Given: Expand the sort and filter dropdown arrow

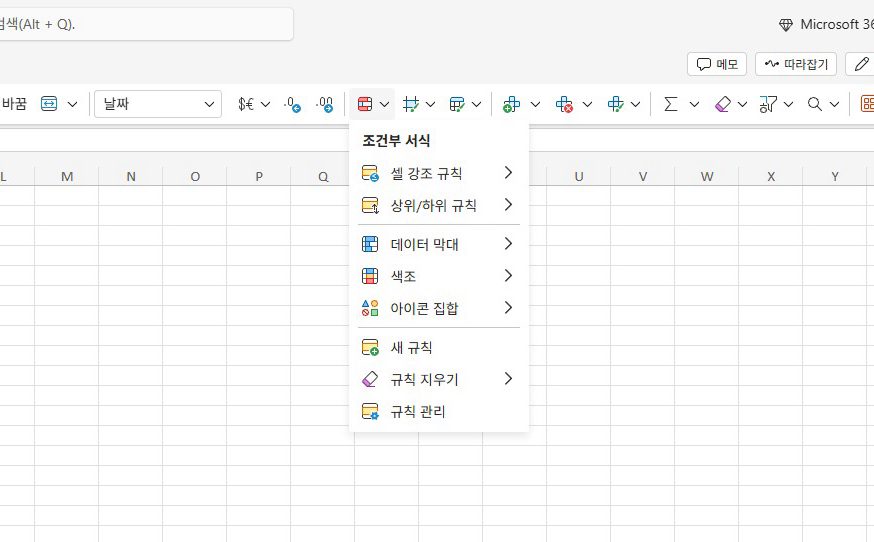Looking at the screenshot, I should click(788, 104).
